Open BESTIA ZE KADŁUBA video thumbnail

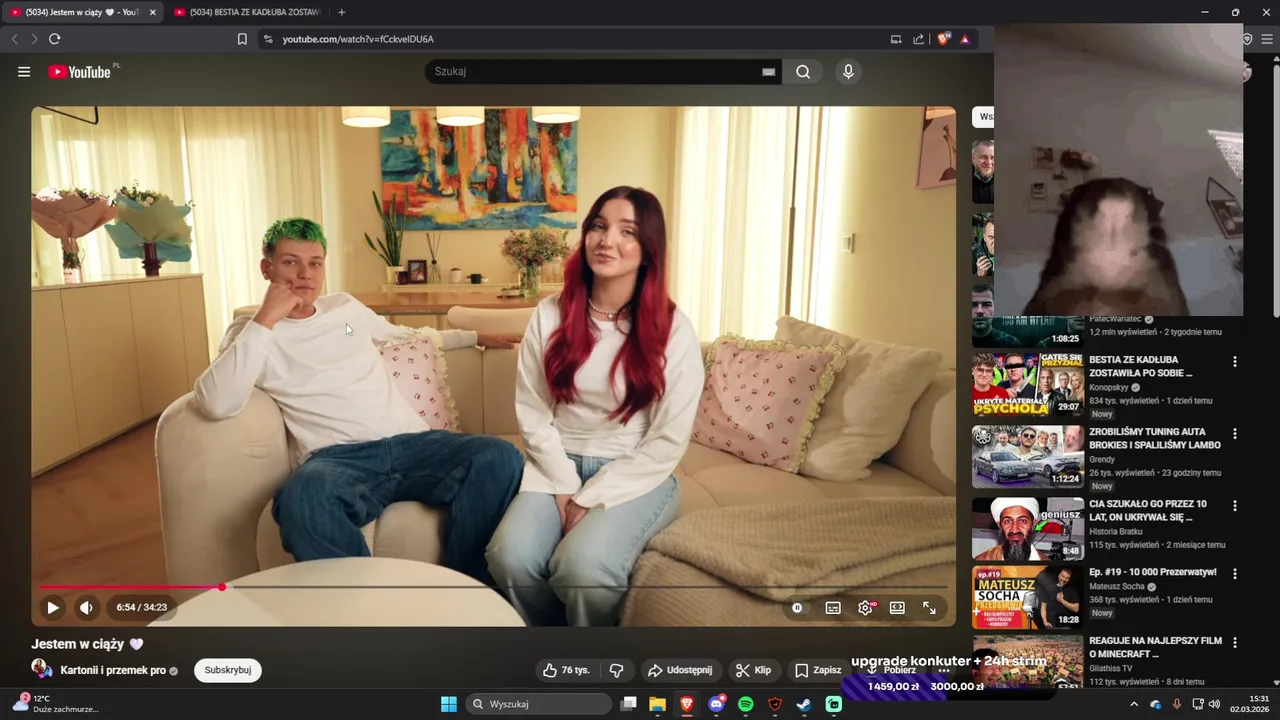point(1028,384)
